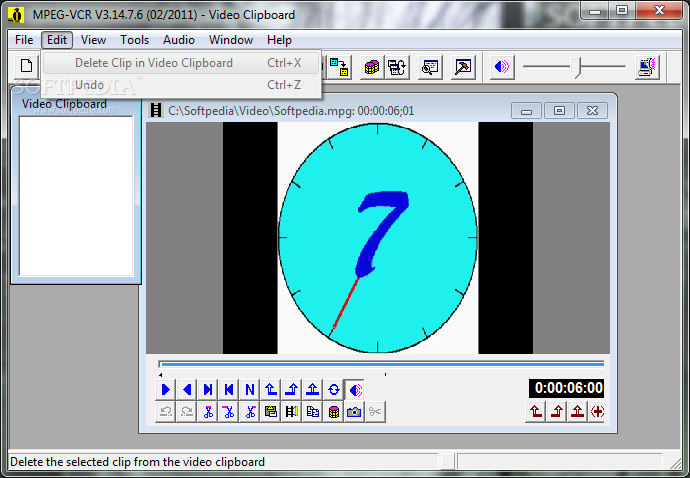Click the film strip icon in player toolbar
The image size is (690, 478).
tap(292, 412)
